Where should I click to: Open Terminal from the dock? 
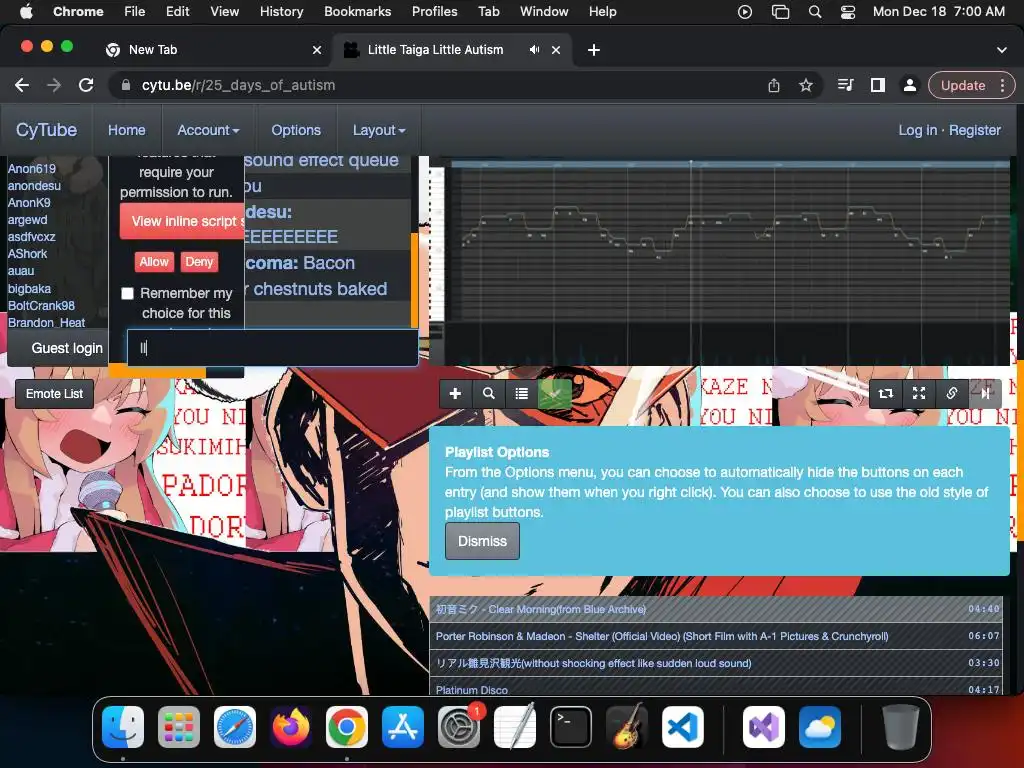(x=571, y=727)
